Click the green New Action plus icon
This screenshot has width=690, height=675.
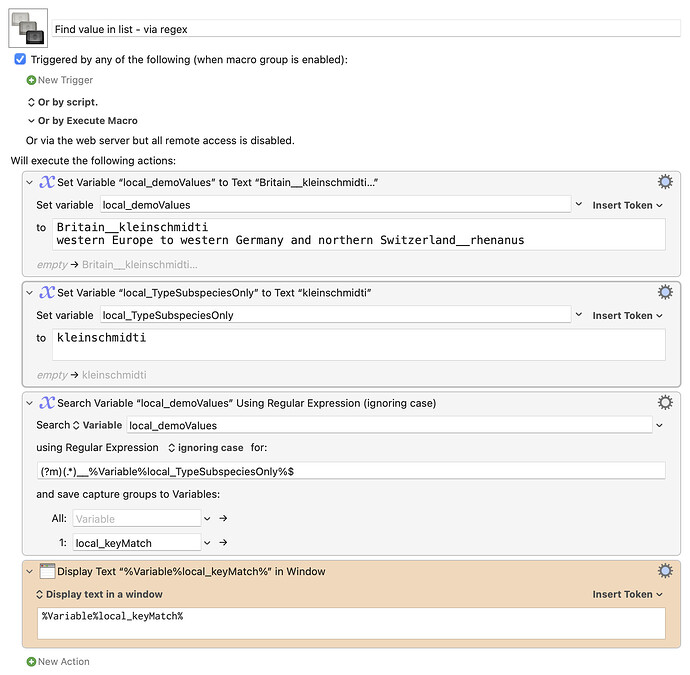31,662
